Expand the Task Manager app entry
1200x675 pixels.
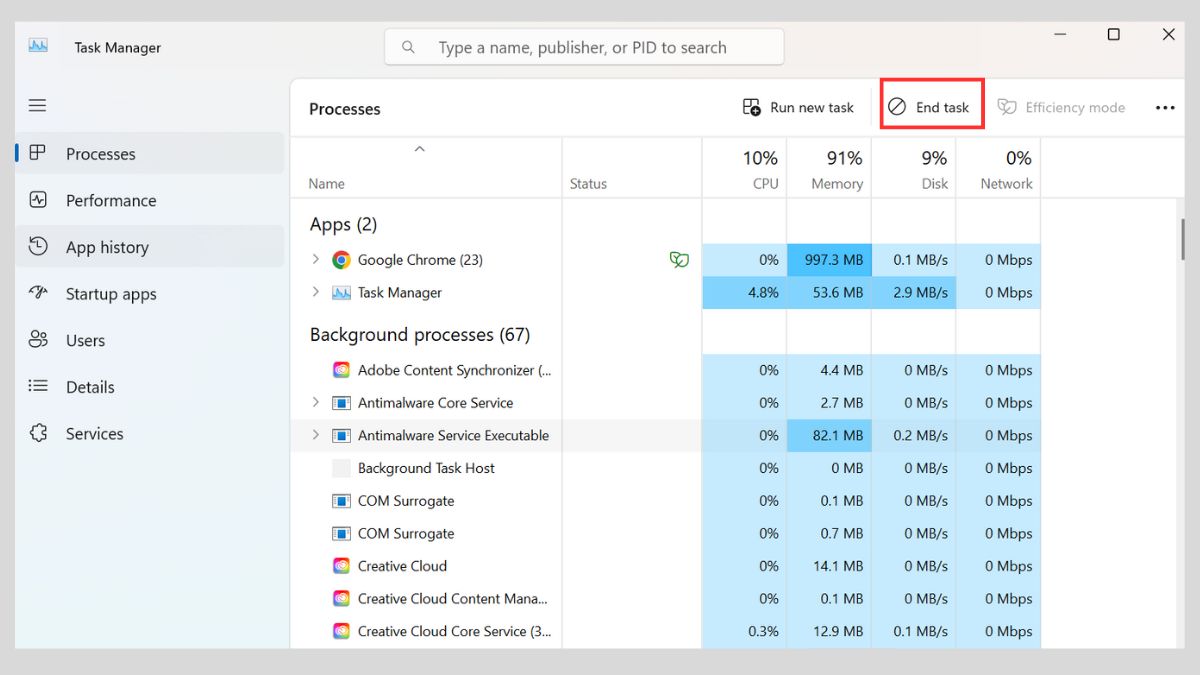[x=316, y=292]
